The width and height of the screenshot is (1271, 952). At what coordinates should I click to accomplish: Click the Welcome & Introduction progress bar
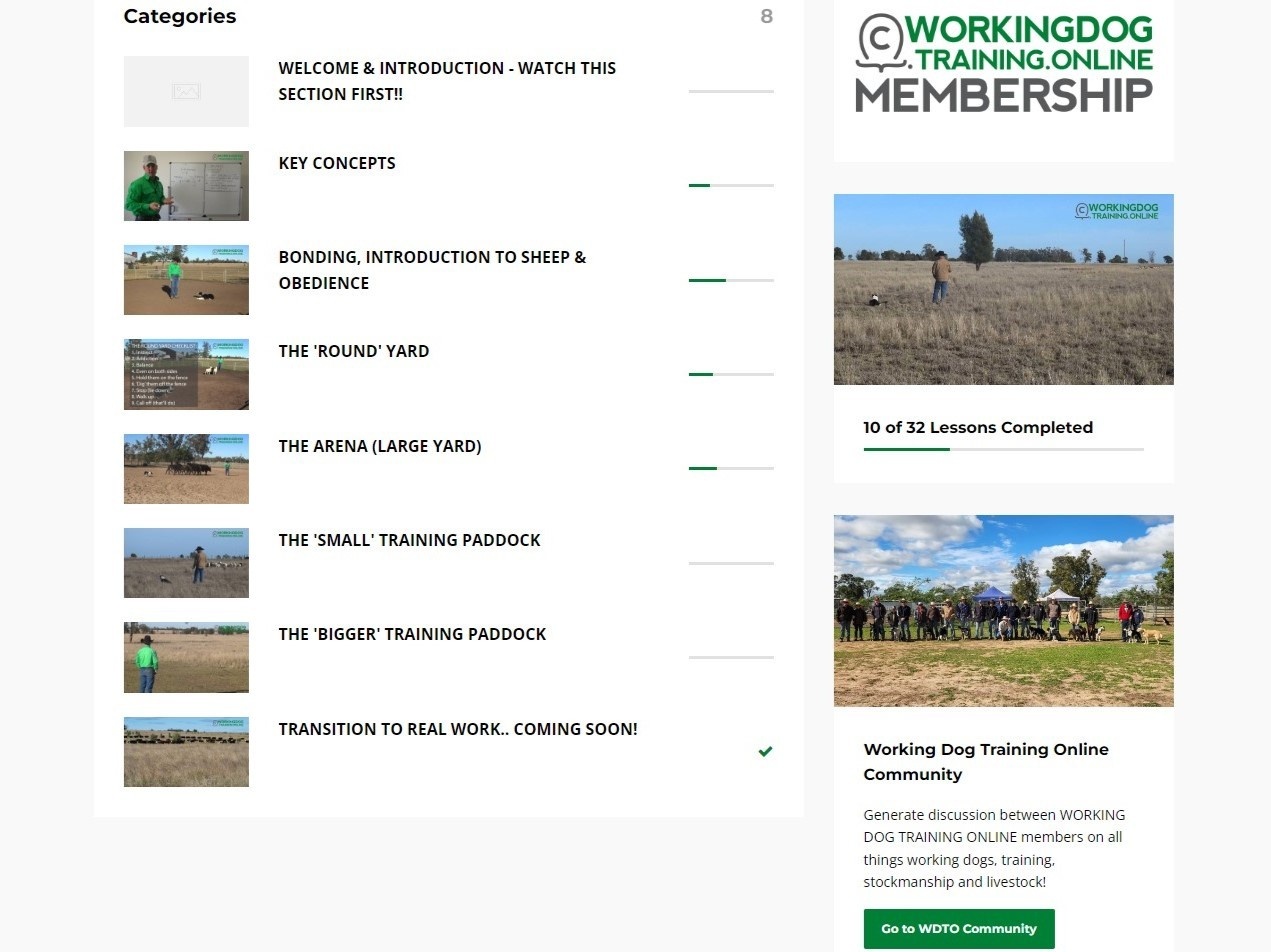tap(731, 91)
